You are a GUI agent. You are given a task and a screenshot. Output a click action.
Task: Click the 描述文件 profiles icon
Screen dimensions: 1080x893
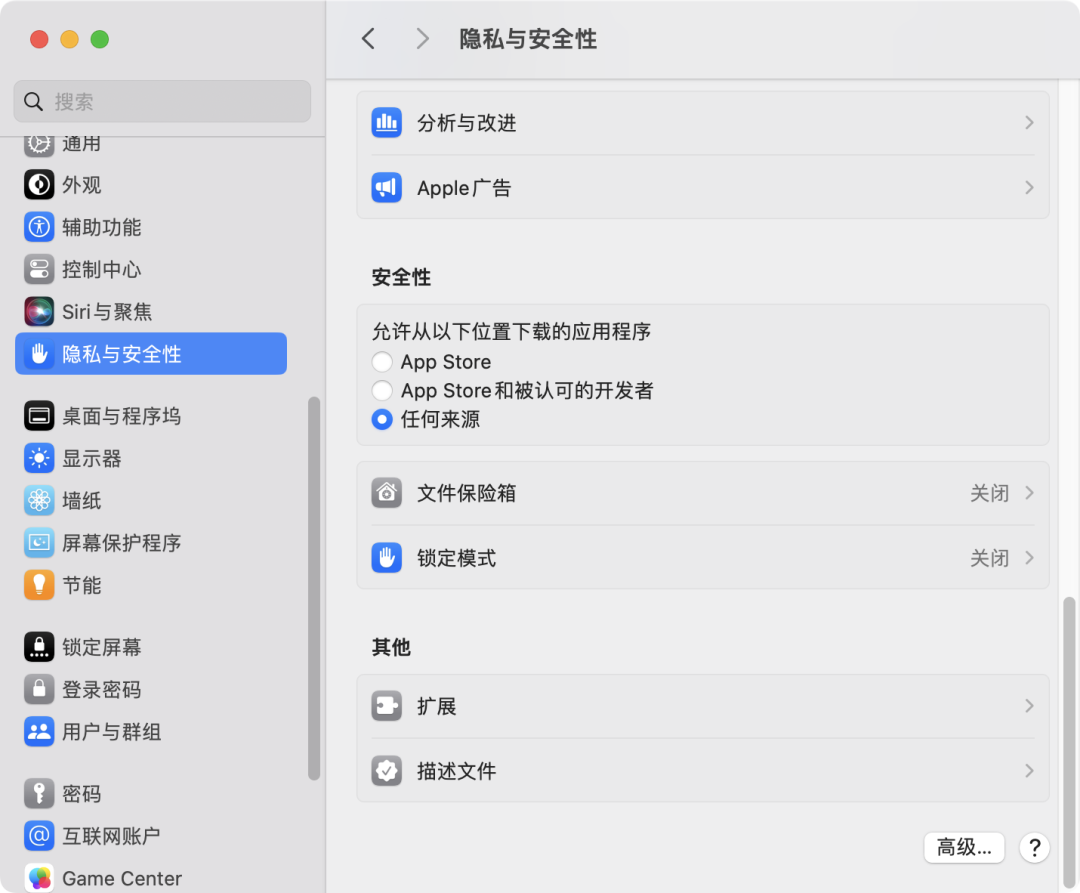386,770
